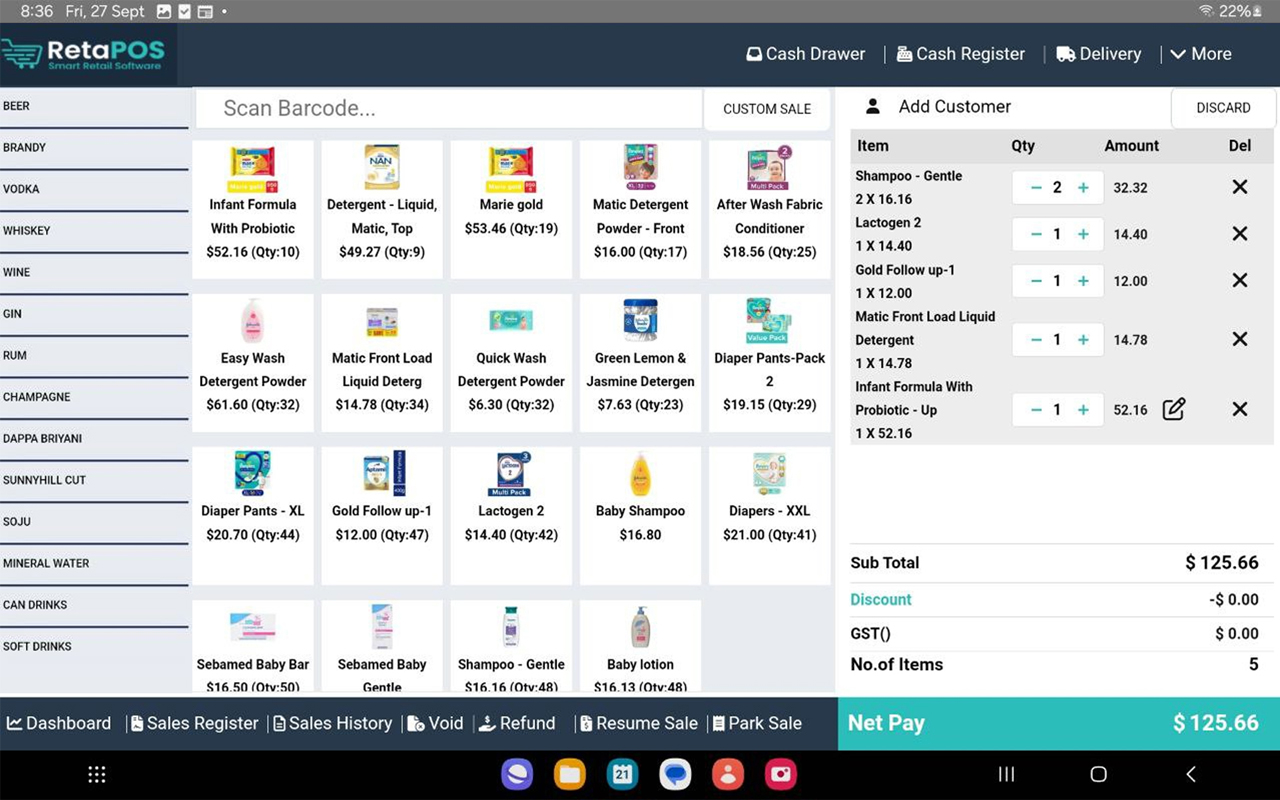This screenshot has height=800, width=1280.
Task: Click the DISCARD button
Action: [x=1223, y=108]
